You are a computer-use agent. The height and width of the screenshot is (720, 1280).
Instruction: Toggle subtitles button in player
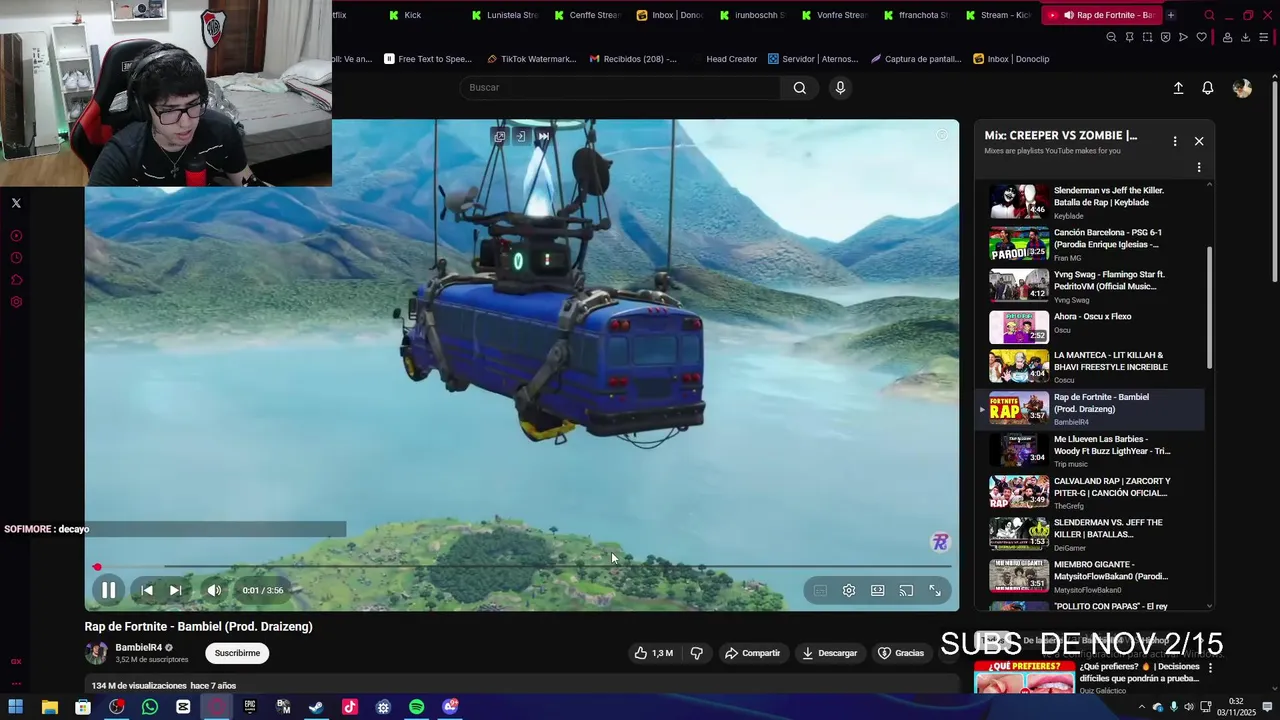pyautogui.click(x=820, y=590)
